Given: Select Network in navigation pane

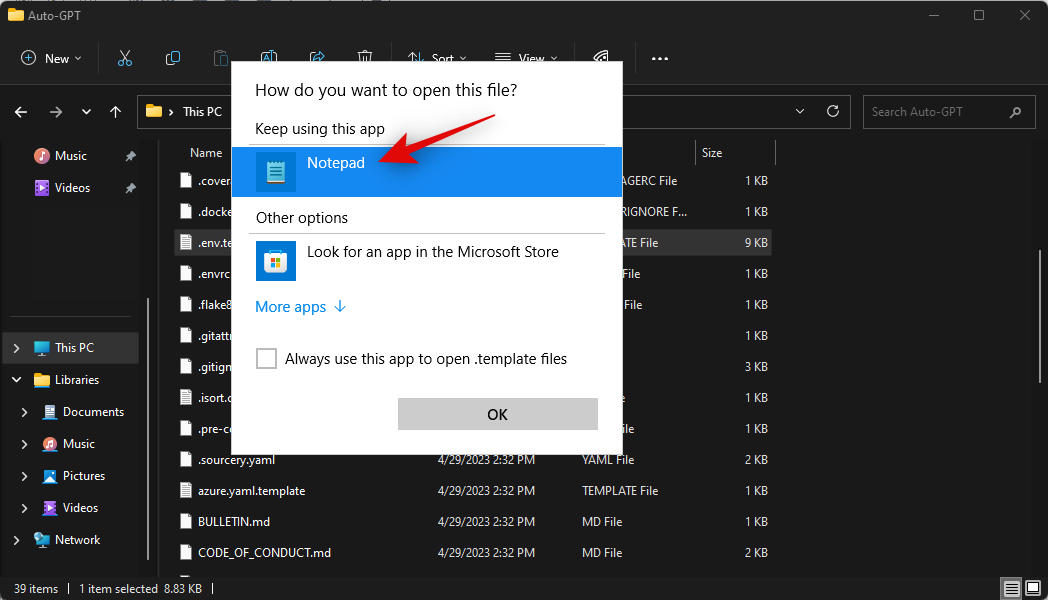Looking at the screenshot, I should (x=77, y=540).
